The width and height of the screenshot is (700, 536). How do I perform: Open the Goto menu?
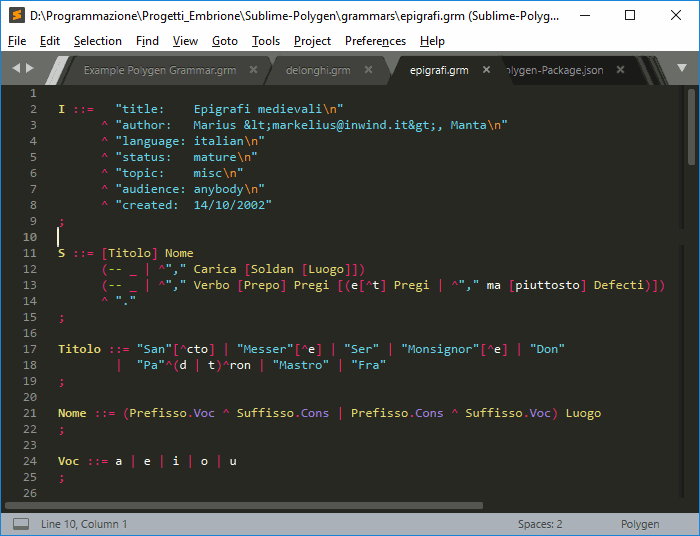225,41
